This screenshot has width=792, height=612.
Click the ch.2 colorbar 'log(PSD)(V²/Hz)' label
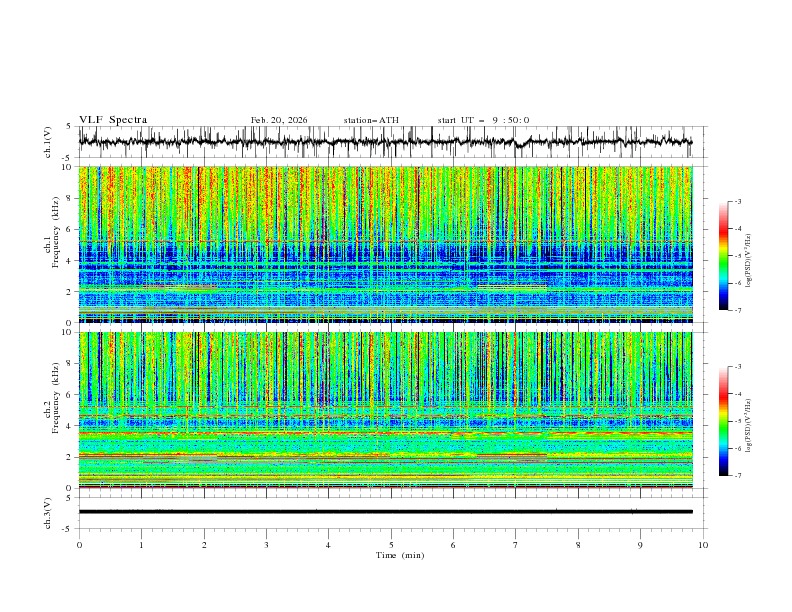[x=749, y=425]
